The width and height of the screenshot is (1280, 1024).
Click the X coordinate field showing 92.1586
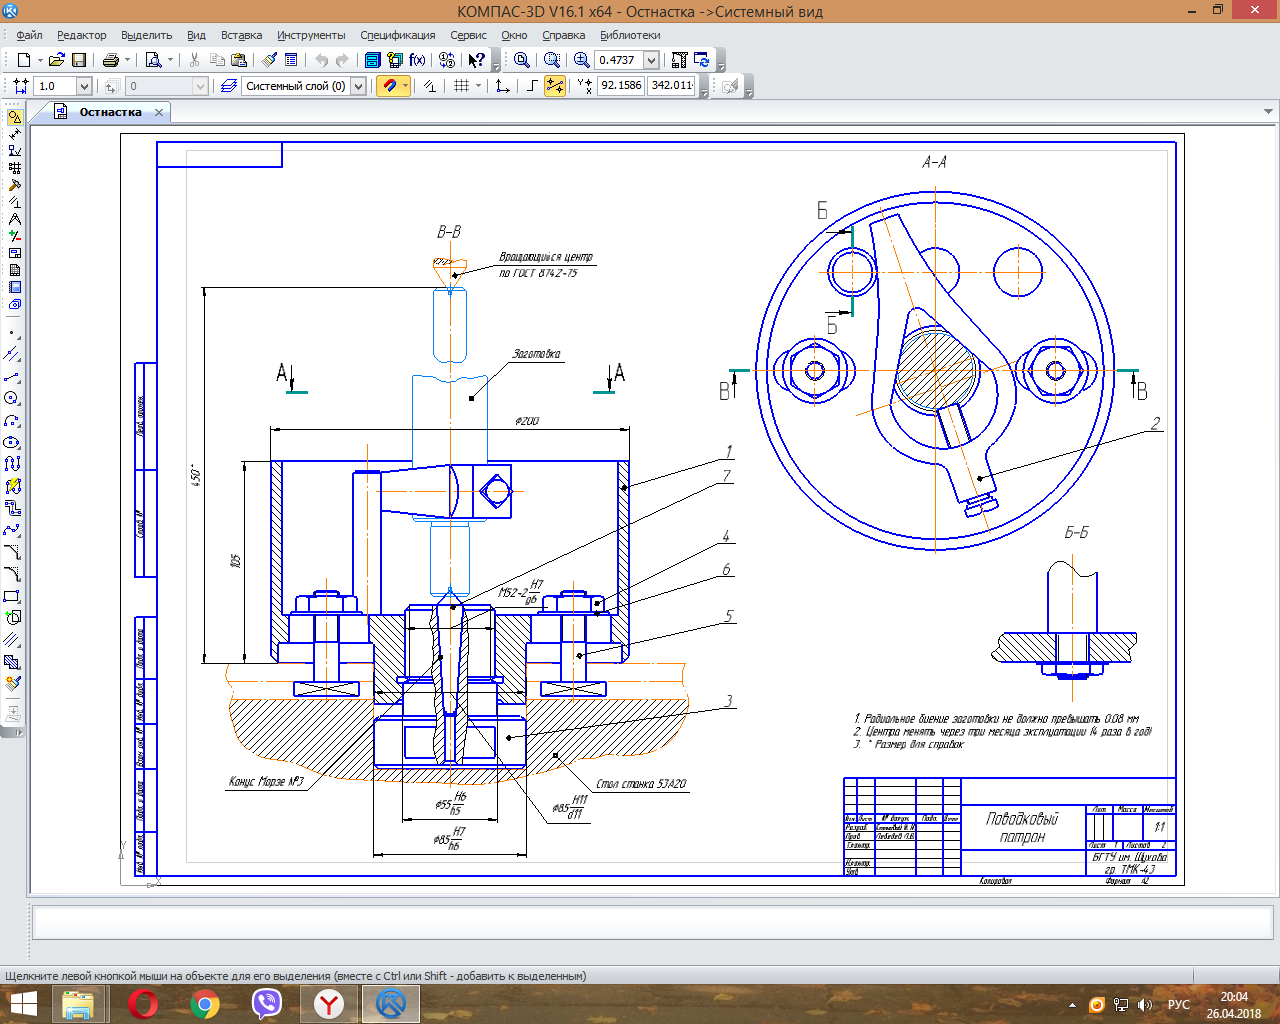[621, 86]
